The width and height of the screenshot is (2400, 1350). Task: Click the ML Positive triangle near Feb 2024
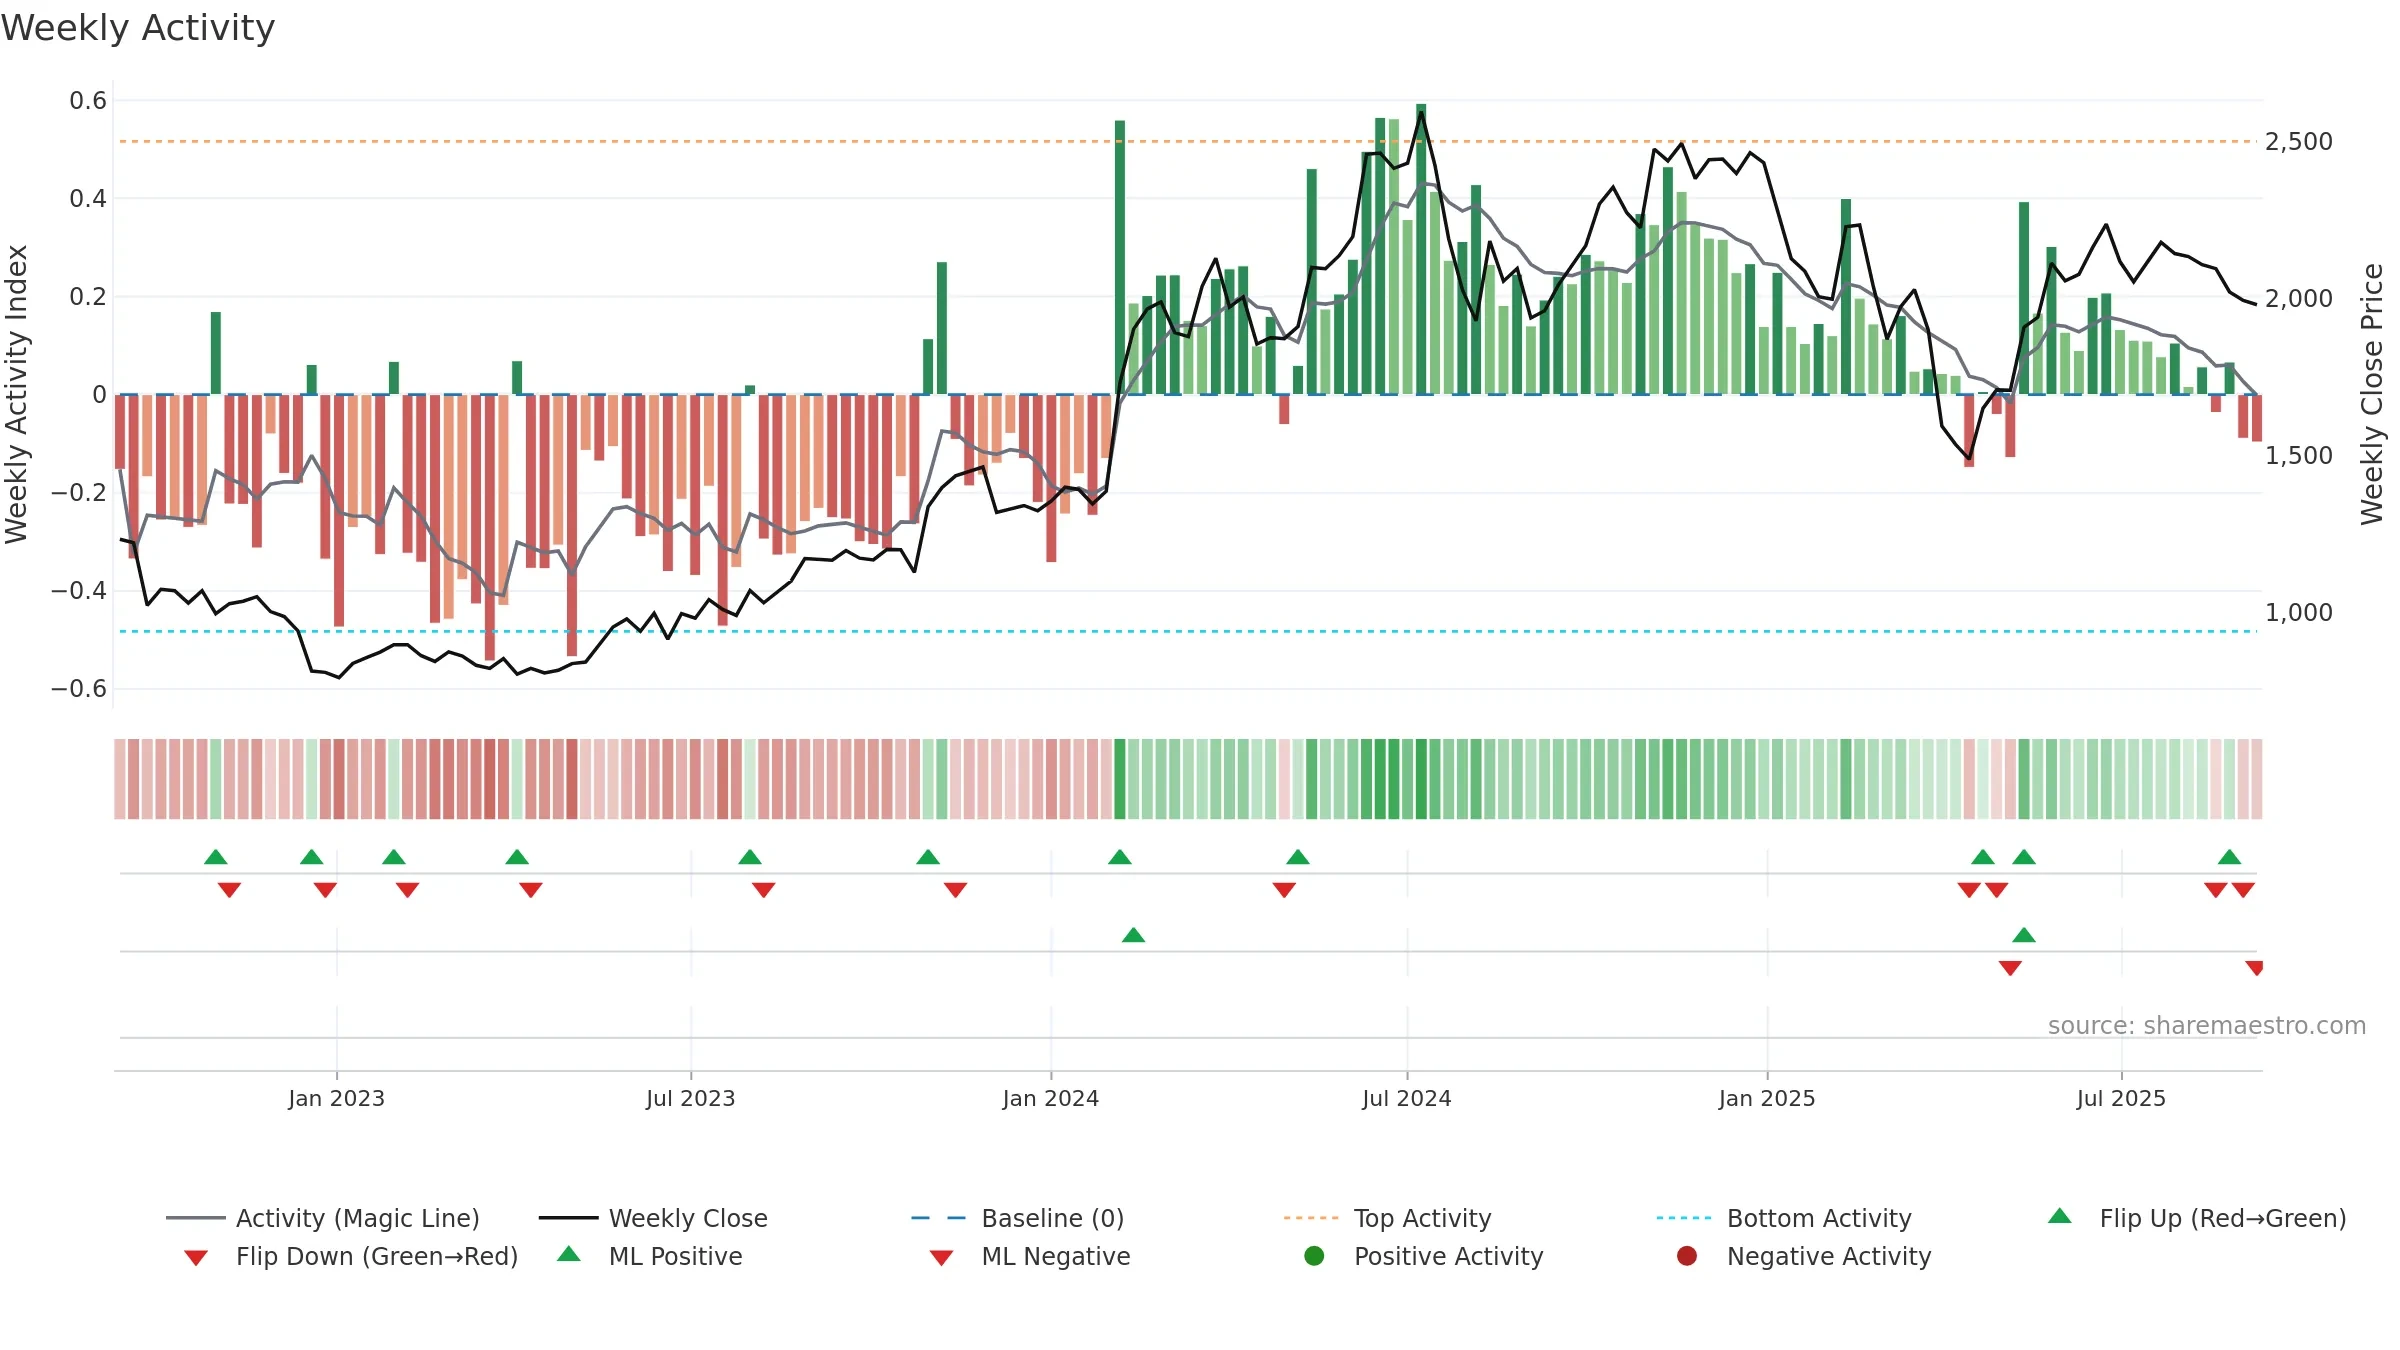(x=1134, y=935)
